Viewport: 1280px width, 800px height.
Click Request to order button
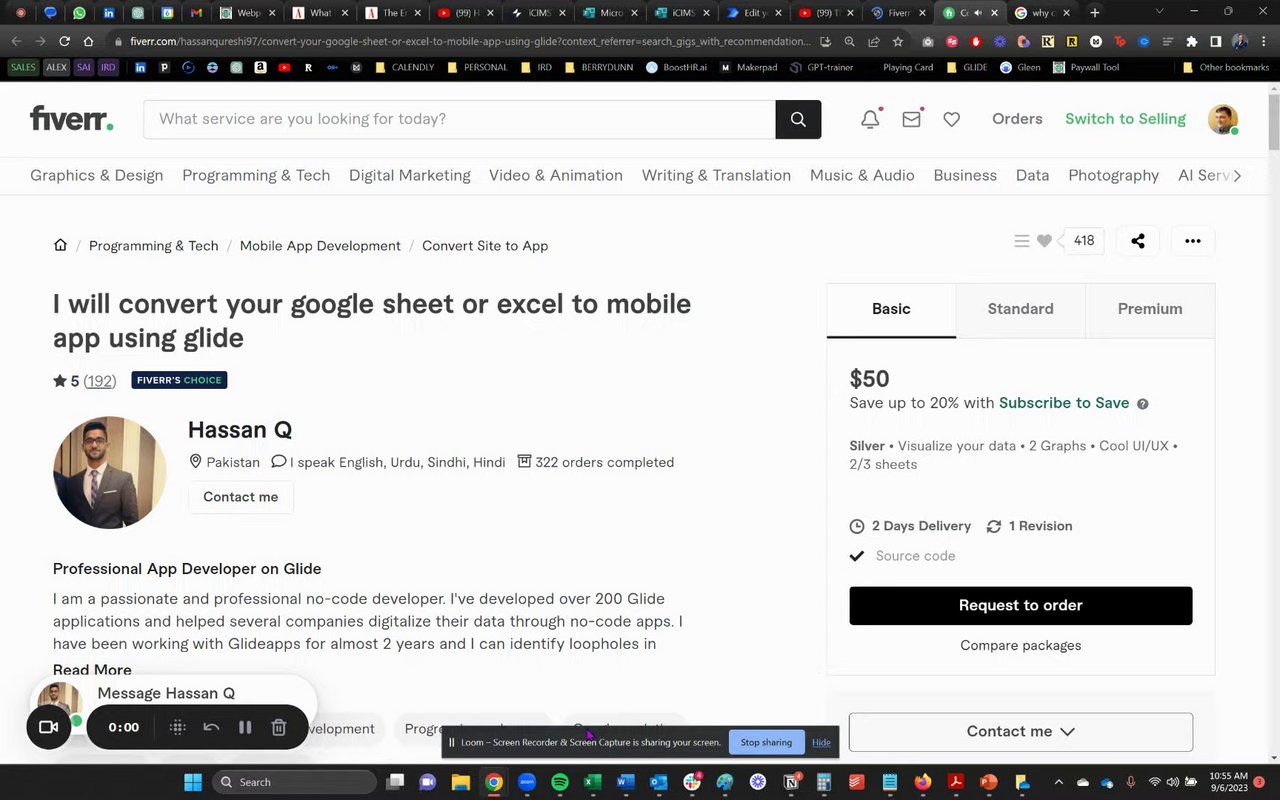point(1020,606)
